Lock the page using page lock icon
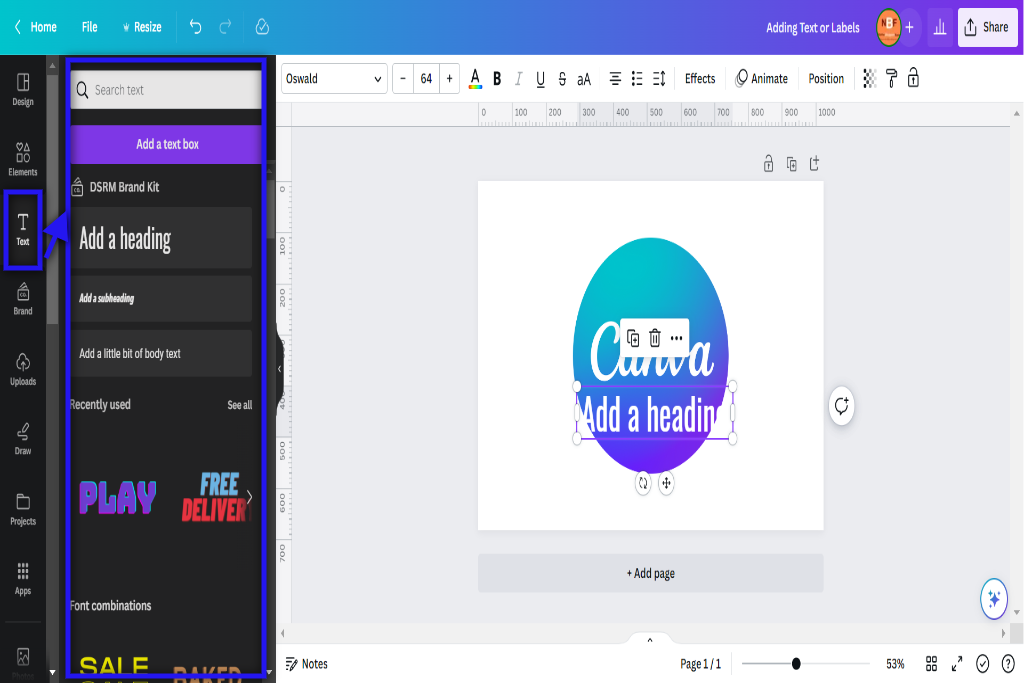The height and width of the screenshot is (683, 1024). click(x=768, y=163)
